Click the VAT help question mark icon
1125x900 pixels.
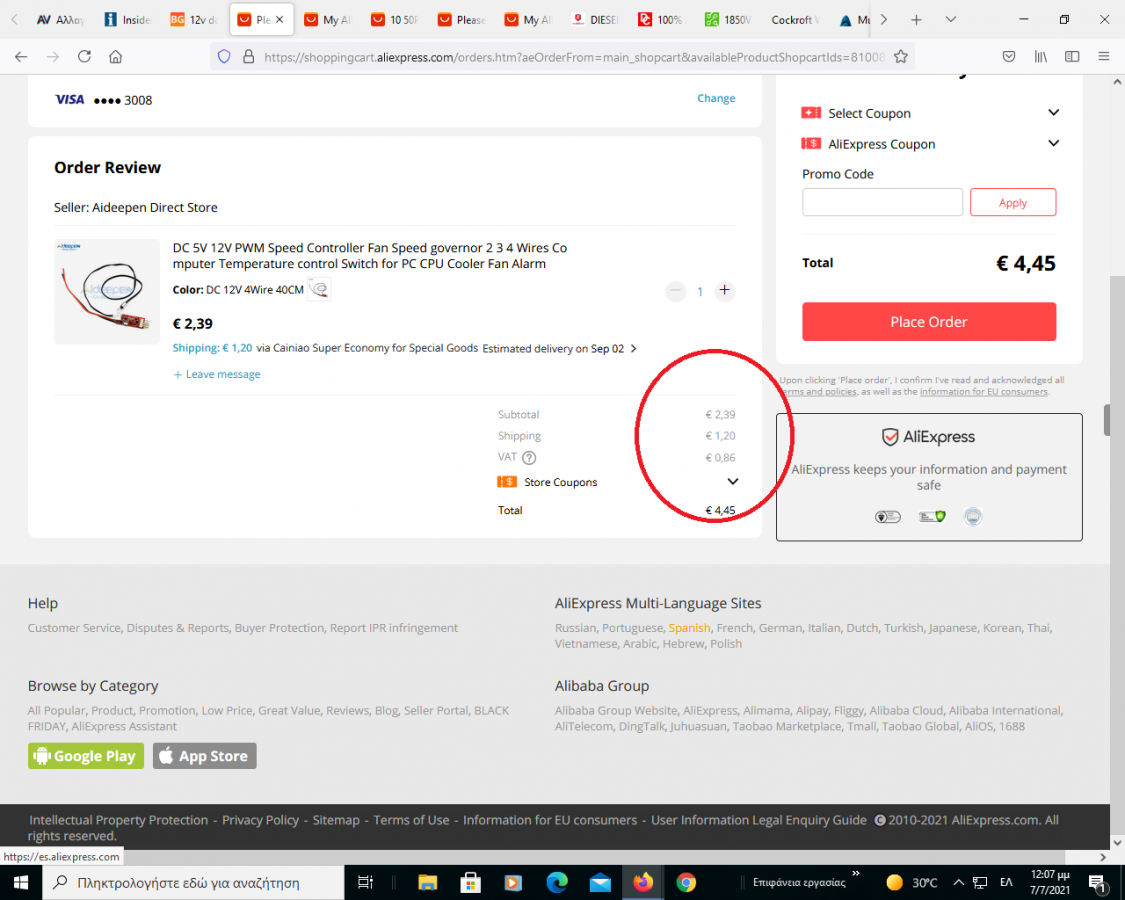click(529, 458)
